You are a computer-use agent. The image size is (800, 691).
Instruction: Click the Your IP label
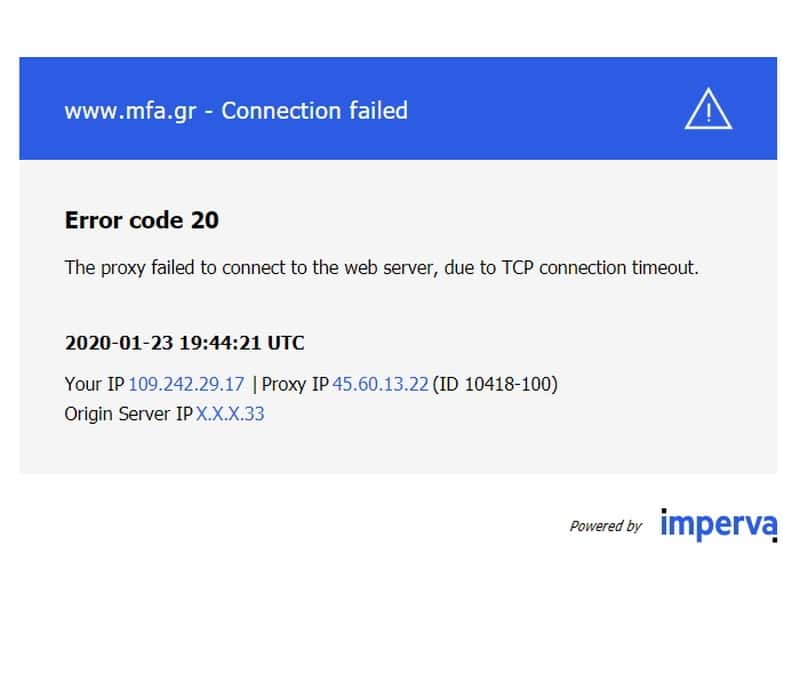(x=94, y=384)
